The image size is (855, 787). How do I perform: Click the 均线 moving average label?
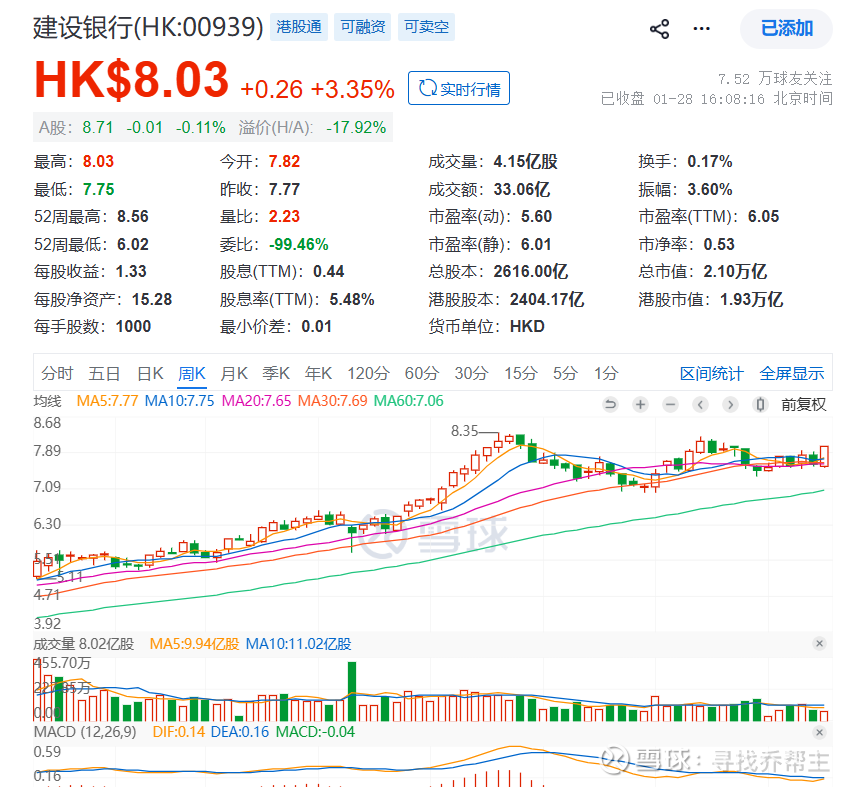(47, 401)
